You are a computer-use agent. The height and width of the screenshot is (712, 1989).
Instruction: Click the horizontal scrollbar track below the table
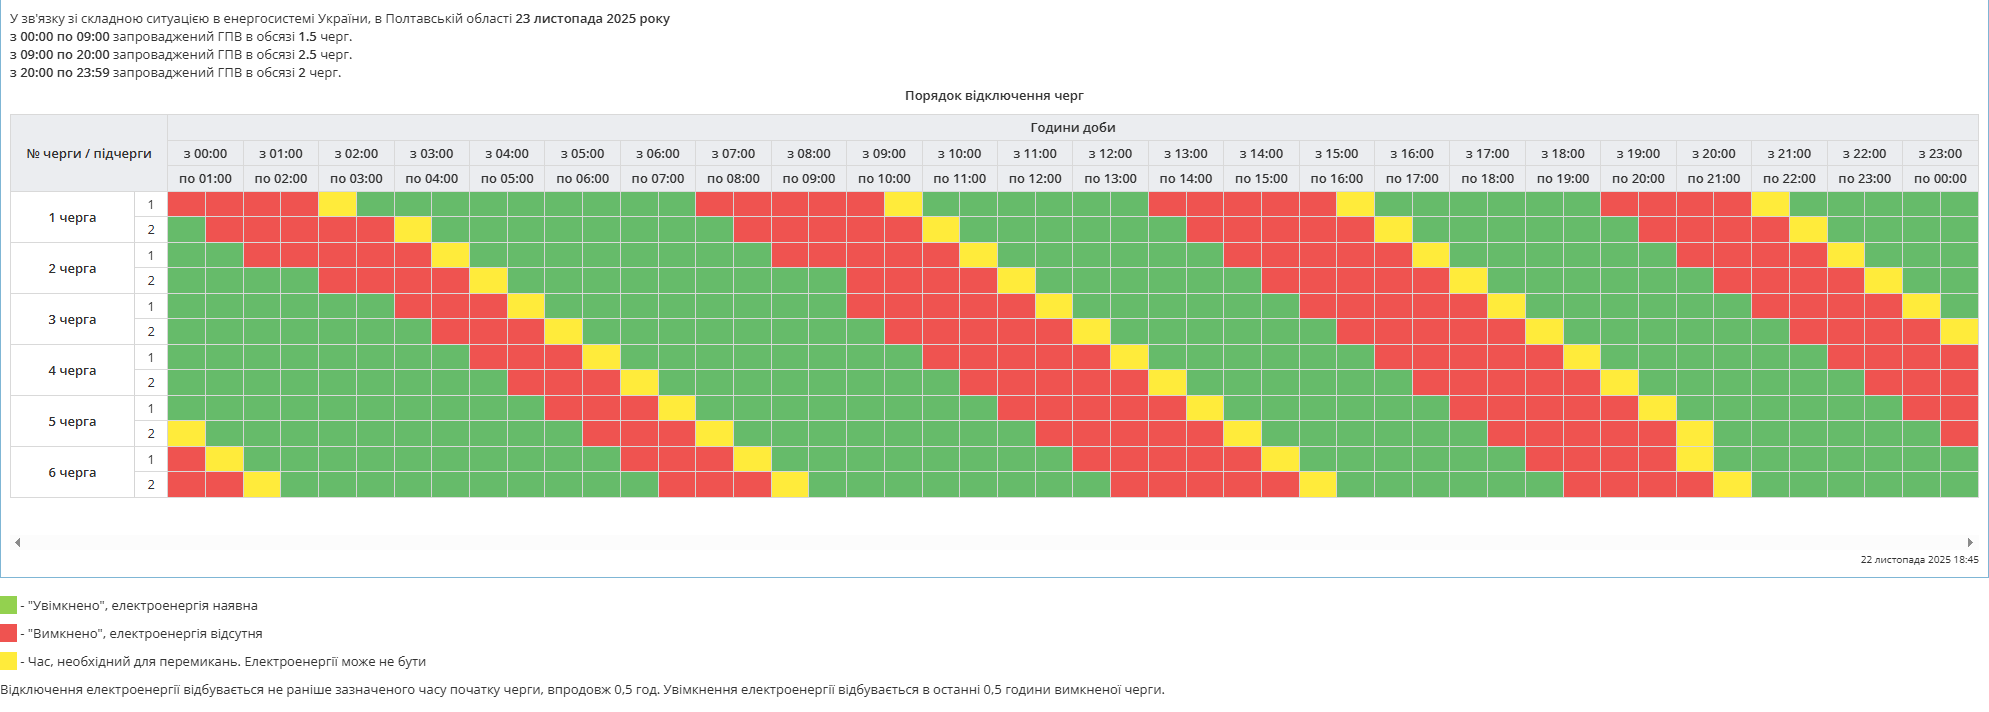tap(994, 542)
